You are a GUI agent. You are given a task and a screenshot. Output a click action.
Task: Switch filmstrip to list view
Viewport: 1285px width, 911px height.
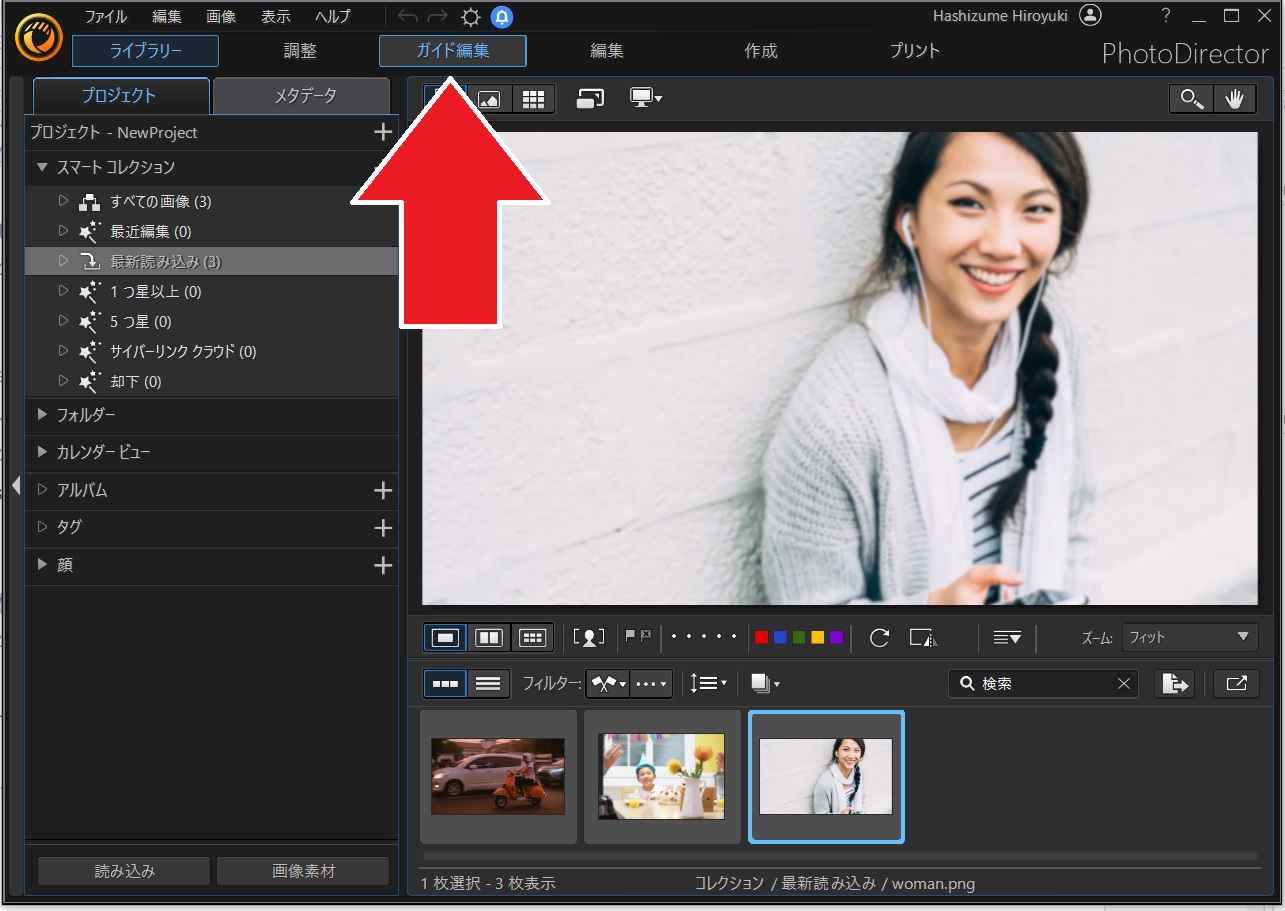pyautogui.click(x=488, y=683)
